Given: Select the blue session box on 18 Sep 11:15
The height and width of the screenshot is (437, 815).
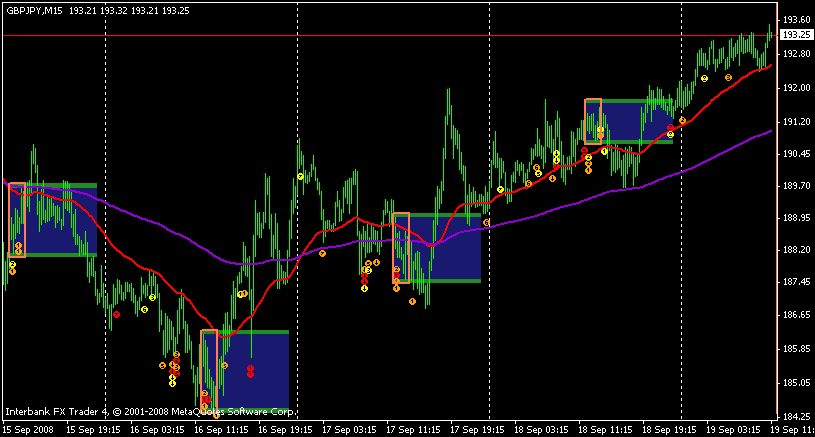Looking at the screenshot, I should 629,122.
